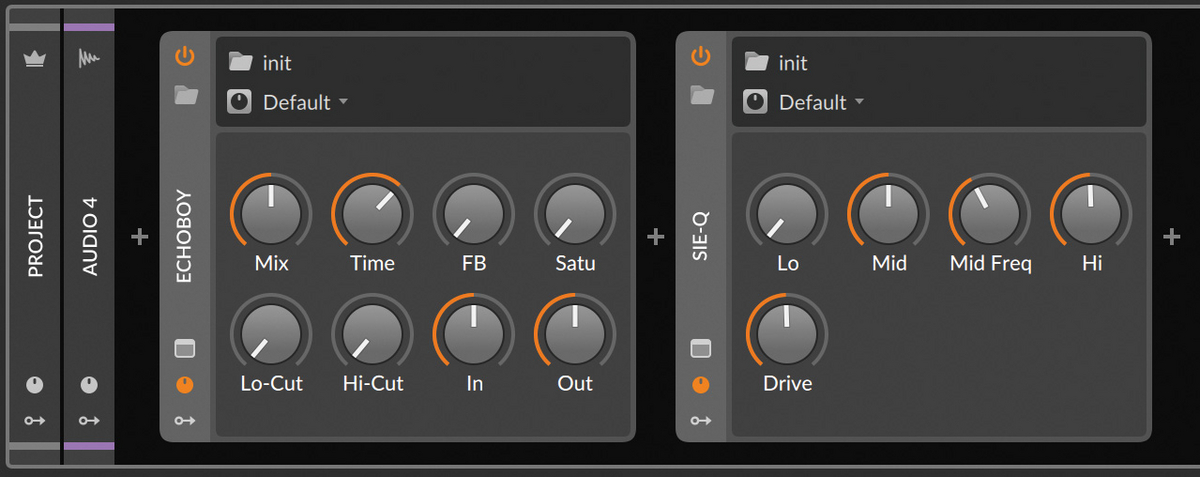The height and width of the screenshot is (477, 1200).
Task: Click the ECHOBOY Lo-Cut knob
Action: coord(271,333)
